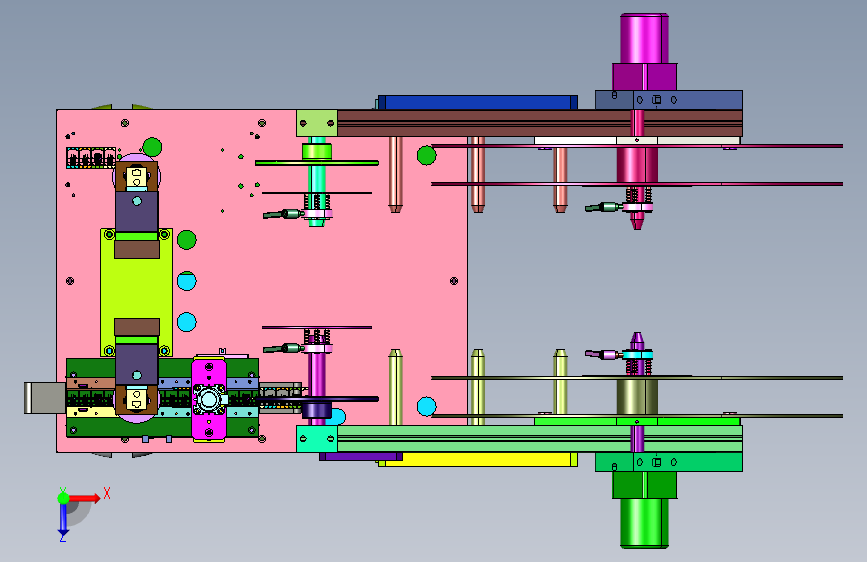Click the blue Z axis arrow of the triad
Viewport: 867px width, 562px height.
click(63, 520)
